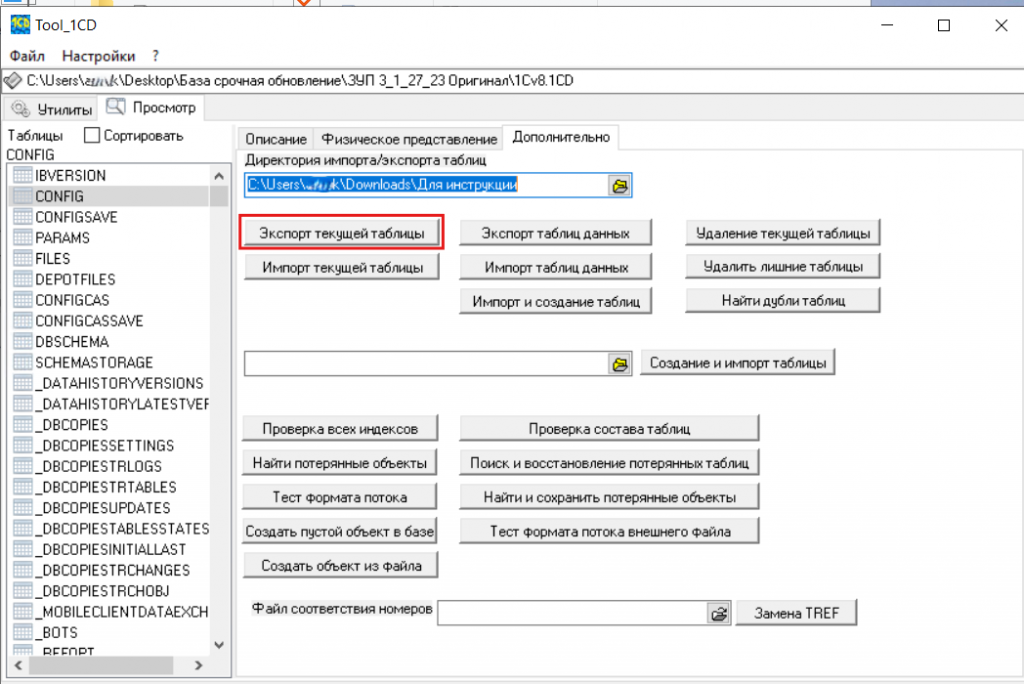This screenshot has height=684, width=1024.
Task: Select the DBSCHEMA table in list
Action: (72, 342)
